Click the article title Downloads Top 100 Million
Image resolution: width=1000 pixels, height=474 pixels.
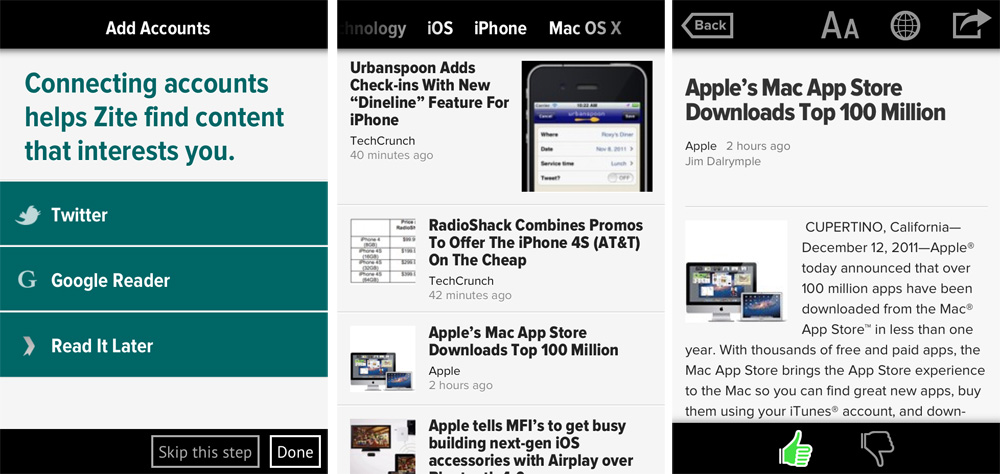(x=815, y=100)
